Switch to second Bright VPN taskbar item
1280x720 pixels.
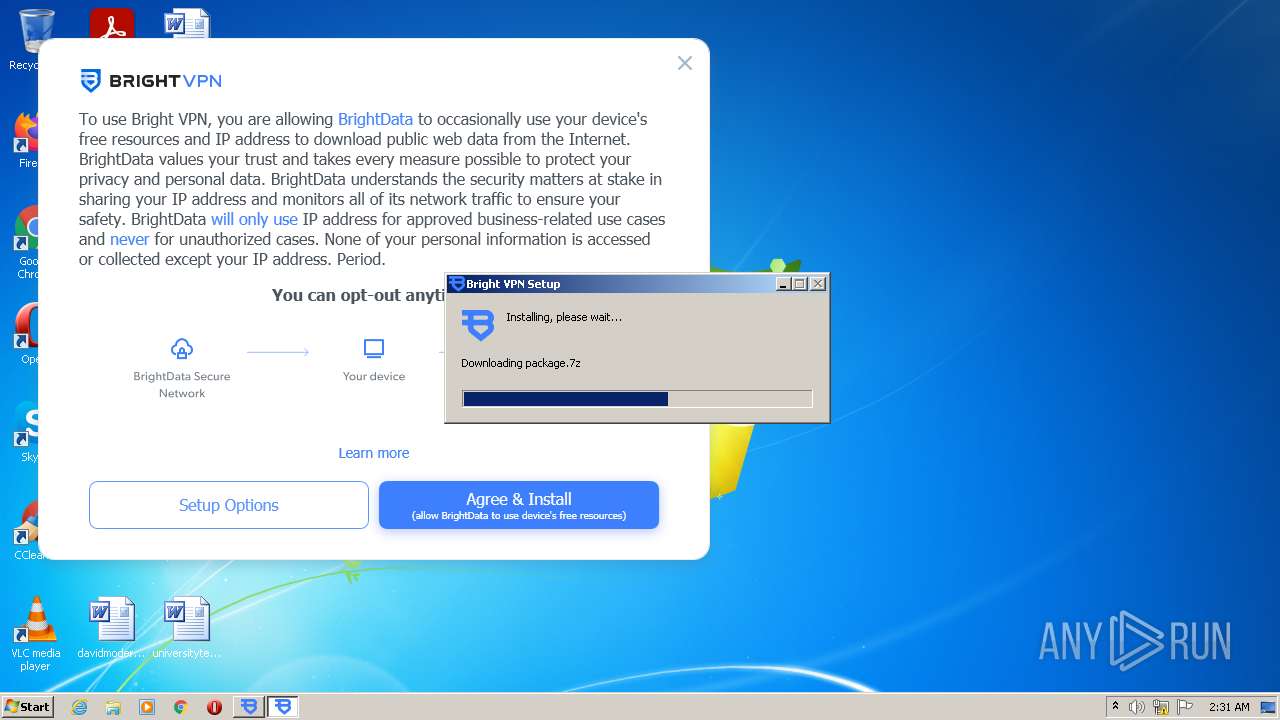click(283, 707)
